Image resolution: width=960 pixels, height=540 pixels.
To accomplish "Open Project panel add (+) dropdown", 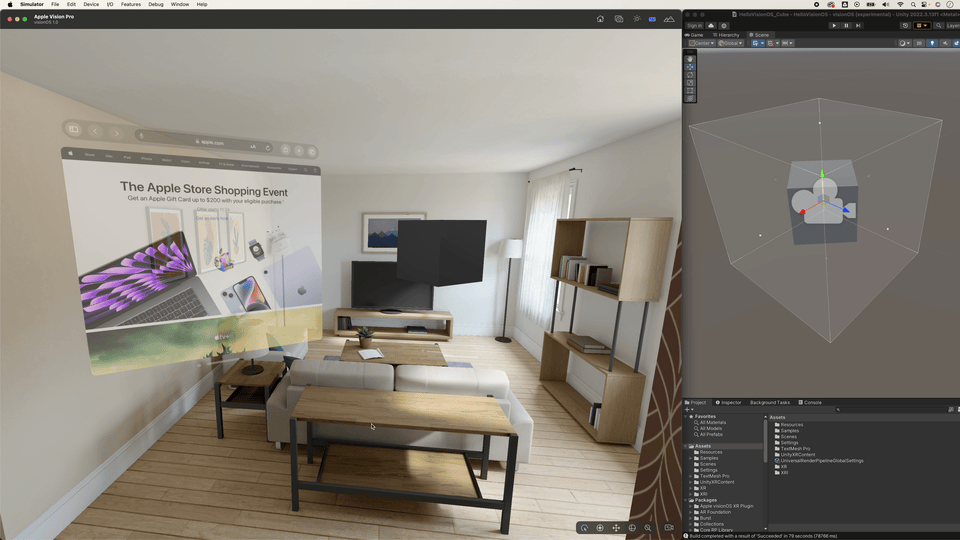I will 689,410.
